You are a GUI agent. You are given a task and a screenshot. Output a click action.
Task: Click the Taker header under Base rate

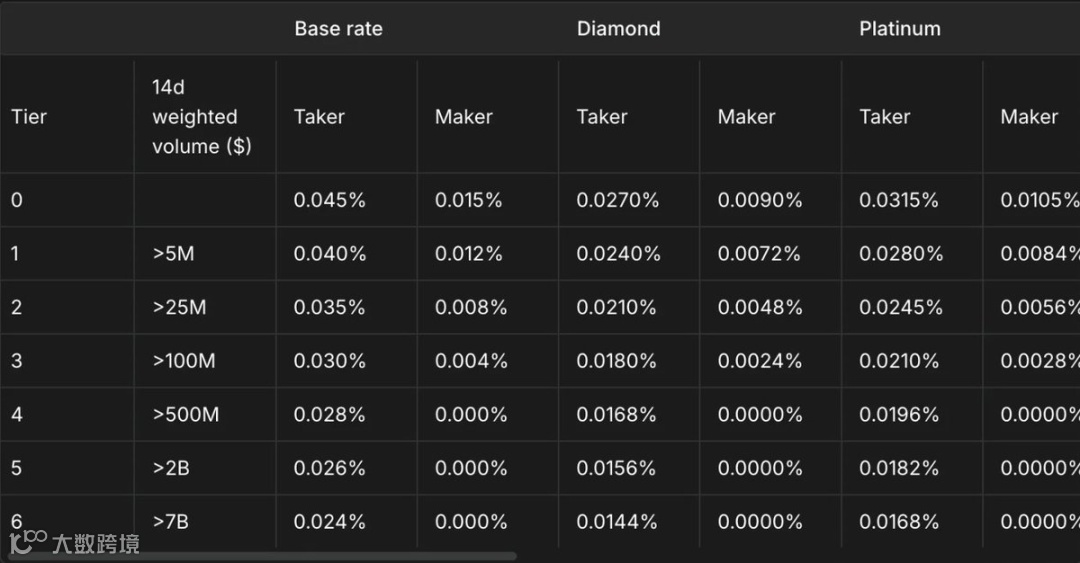point(319,117)
